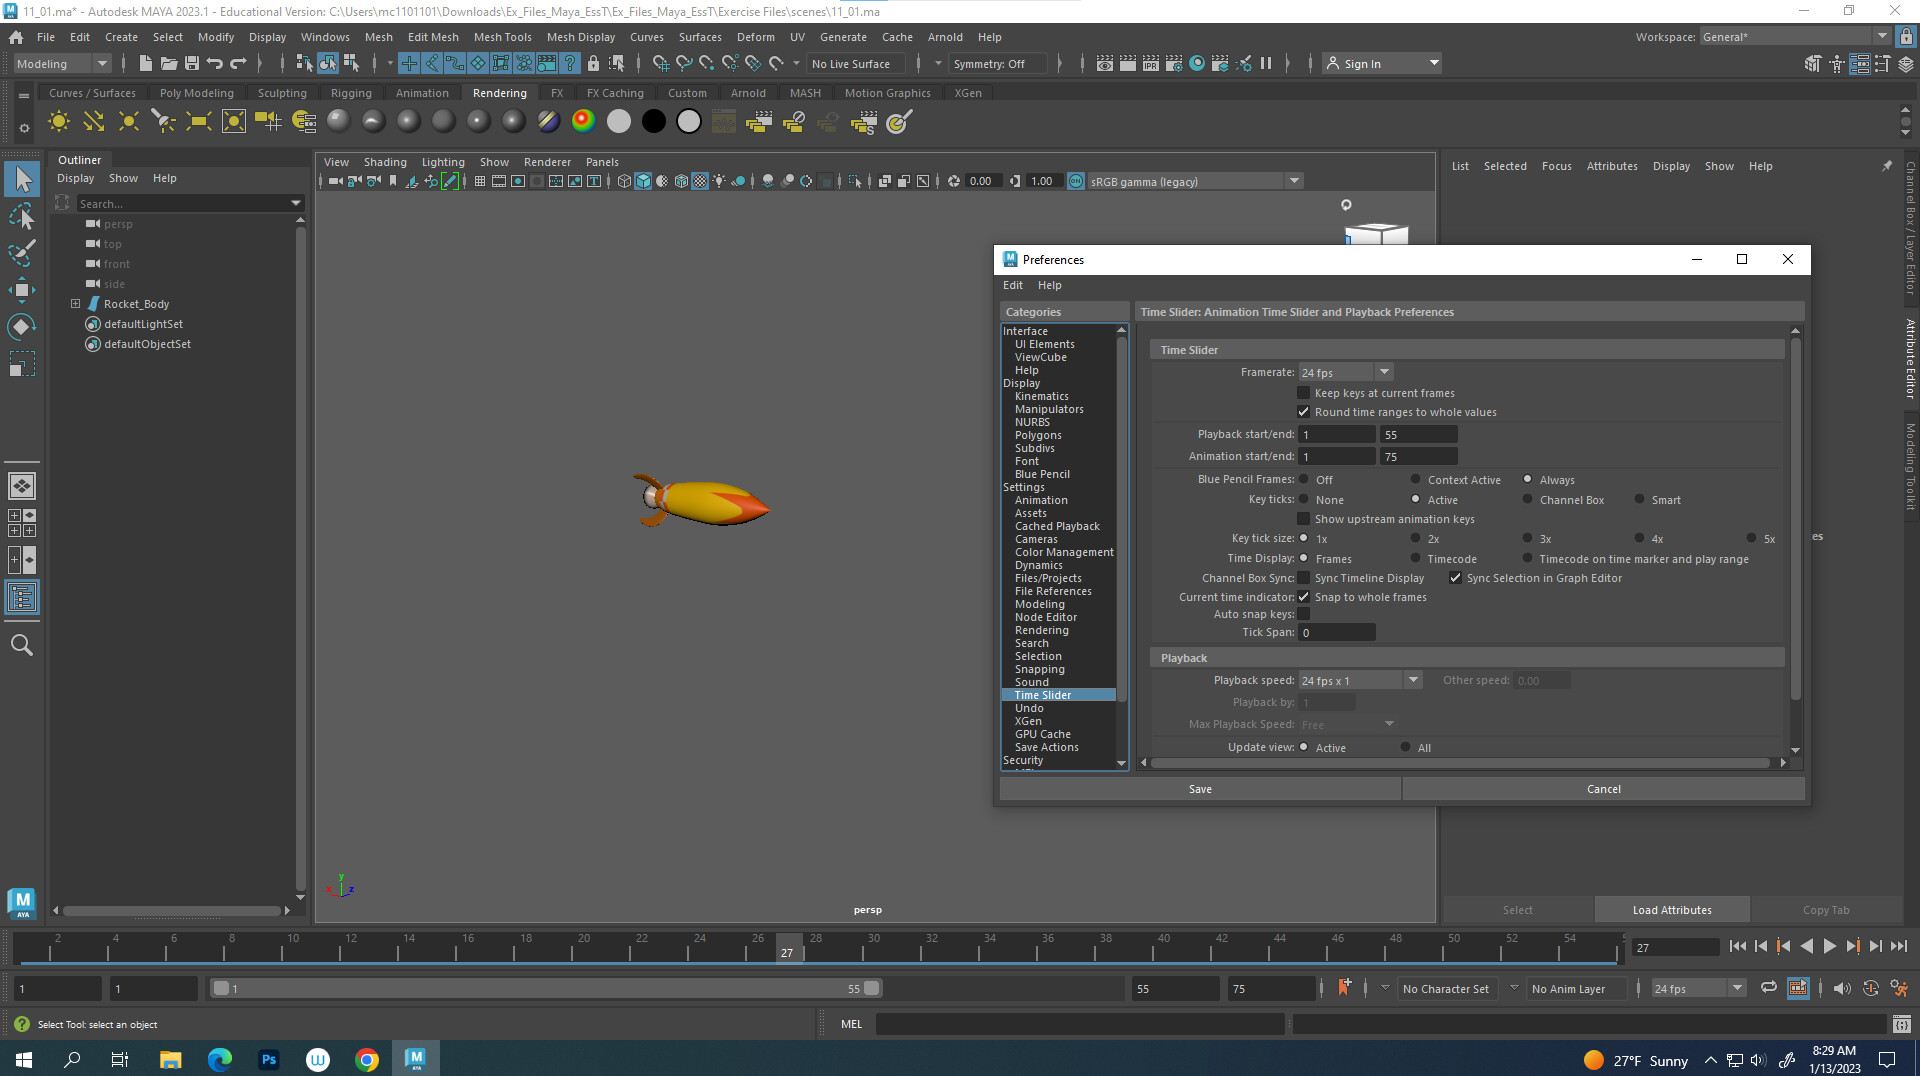1920x1076 pixels.
Task: Click the Load Attributes button
Action: click(1671, 909)
